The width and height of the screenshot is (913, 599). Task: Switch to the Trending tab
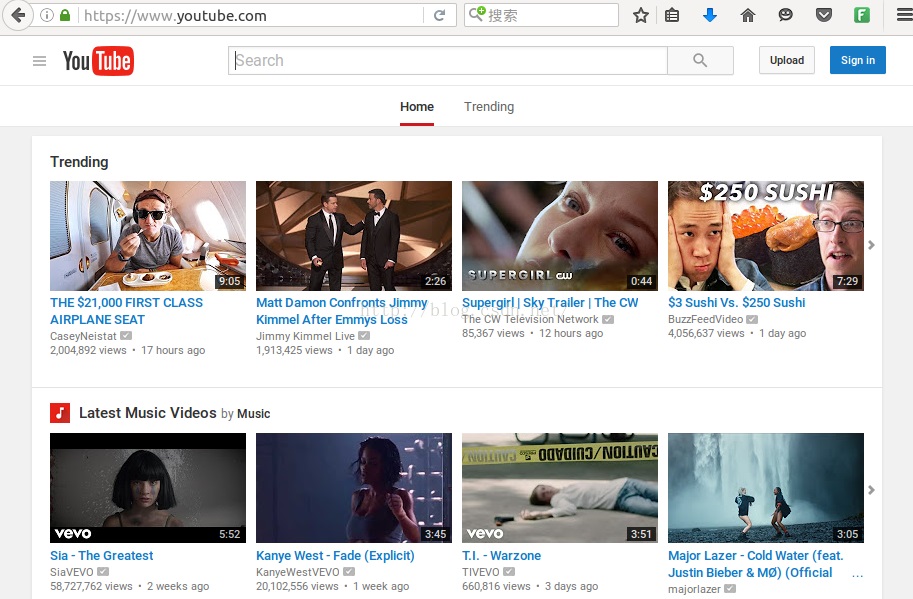coord(489,107)
